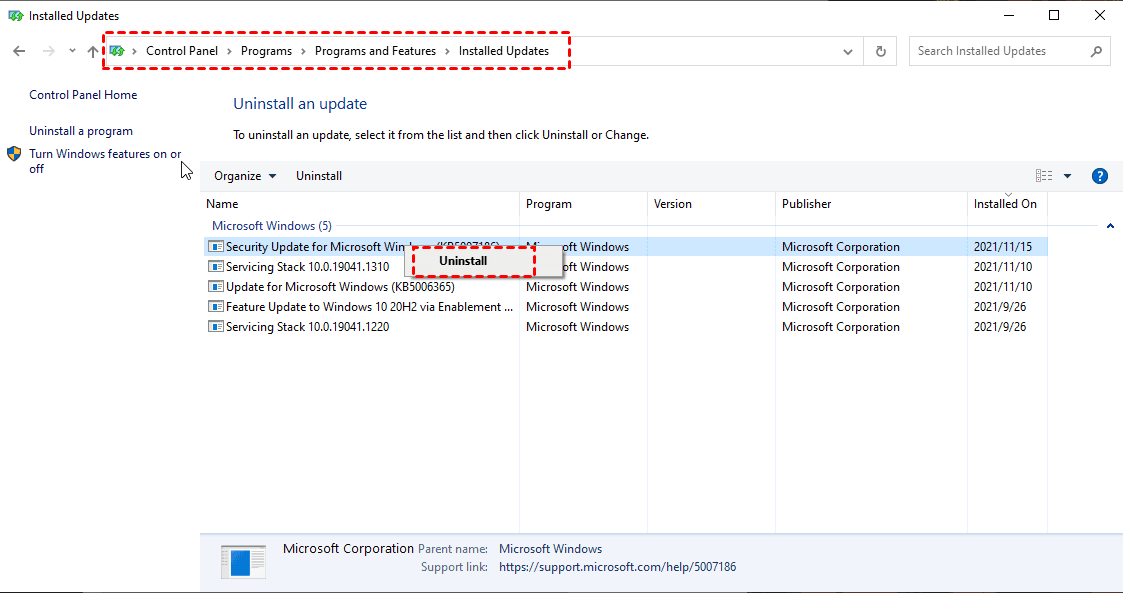The width and height of the screenshot is (1123, 593).
Task: Open Programs and Features breadcrumb
Action: pos(375,51)
